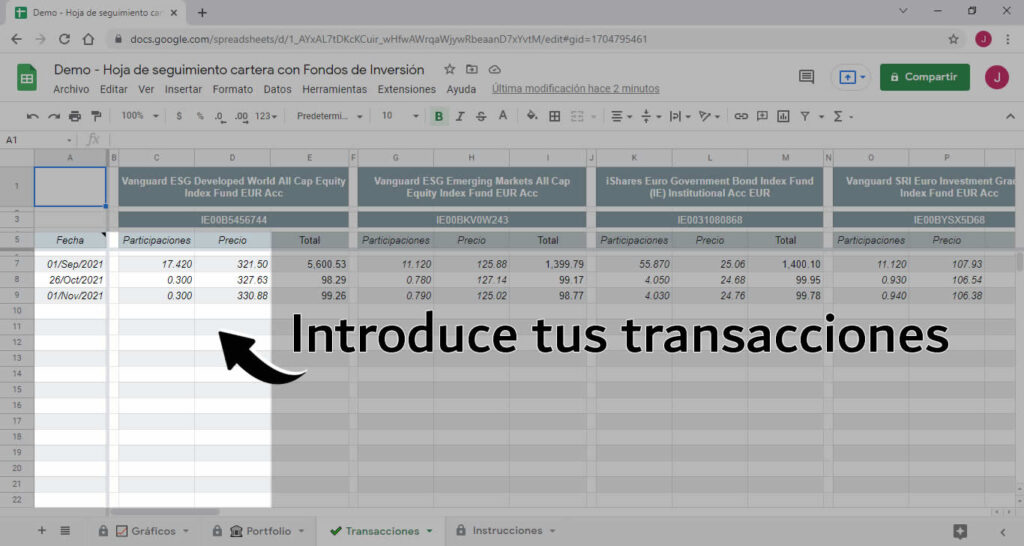Open vertical align options
Viewport: 1024px width, 546px height.
[x=650, y=116]
